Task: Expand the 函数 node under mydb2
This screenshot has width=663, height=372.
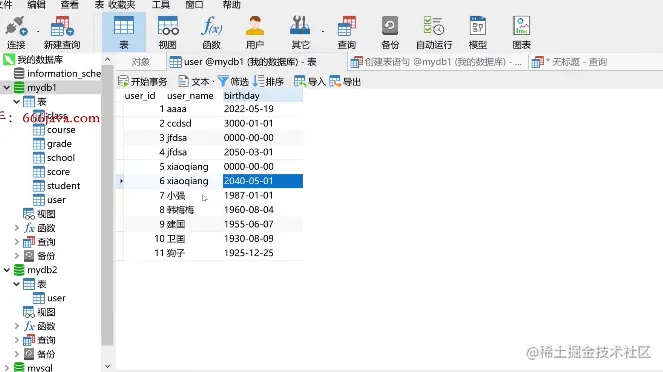Action: click(x=16, y=326)
